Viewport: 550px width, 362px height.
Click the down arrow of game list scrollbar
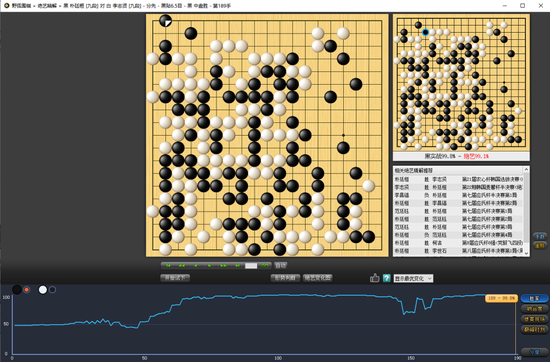tap(526, 253)
